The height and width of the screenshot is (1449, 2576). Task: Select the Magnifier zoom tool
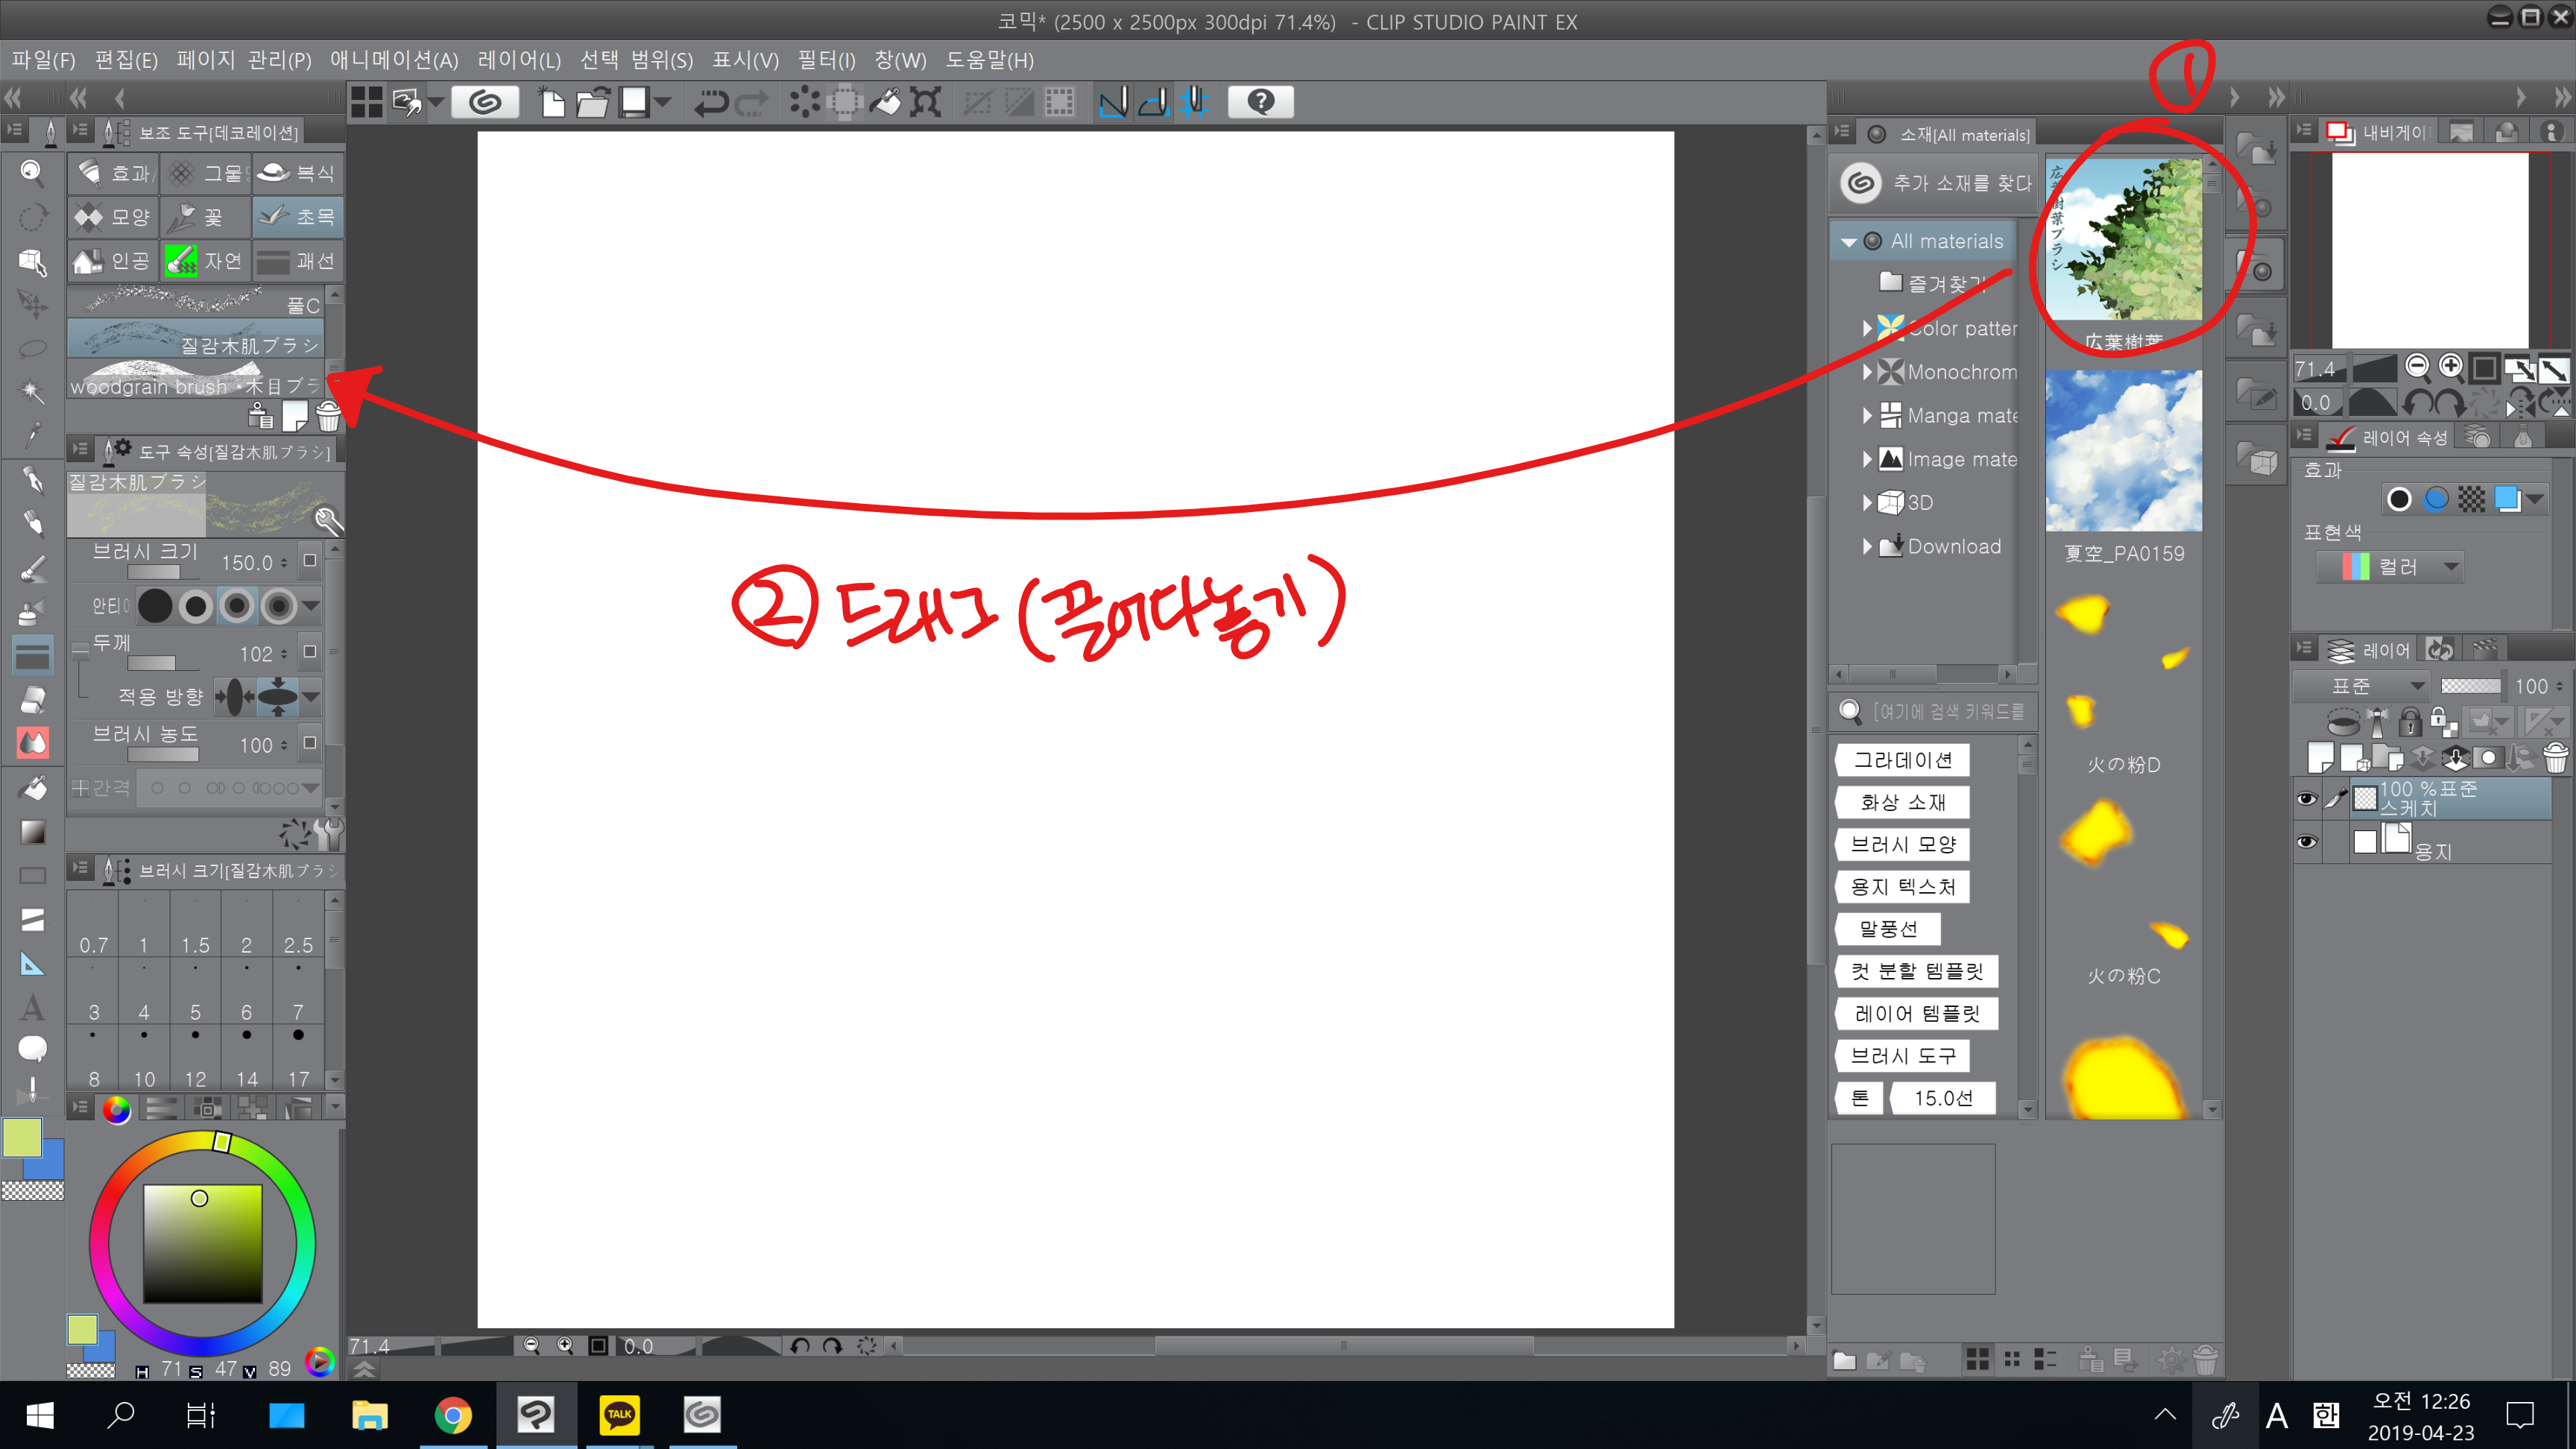point(32,173)
